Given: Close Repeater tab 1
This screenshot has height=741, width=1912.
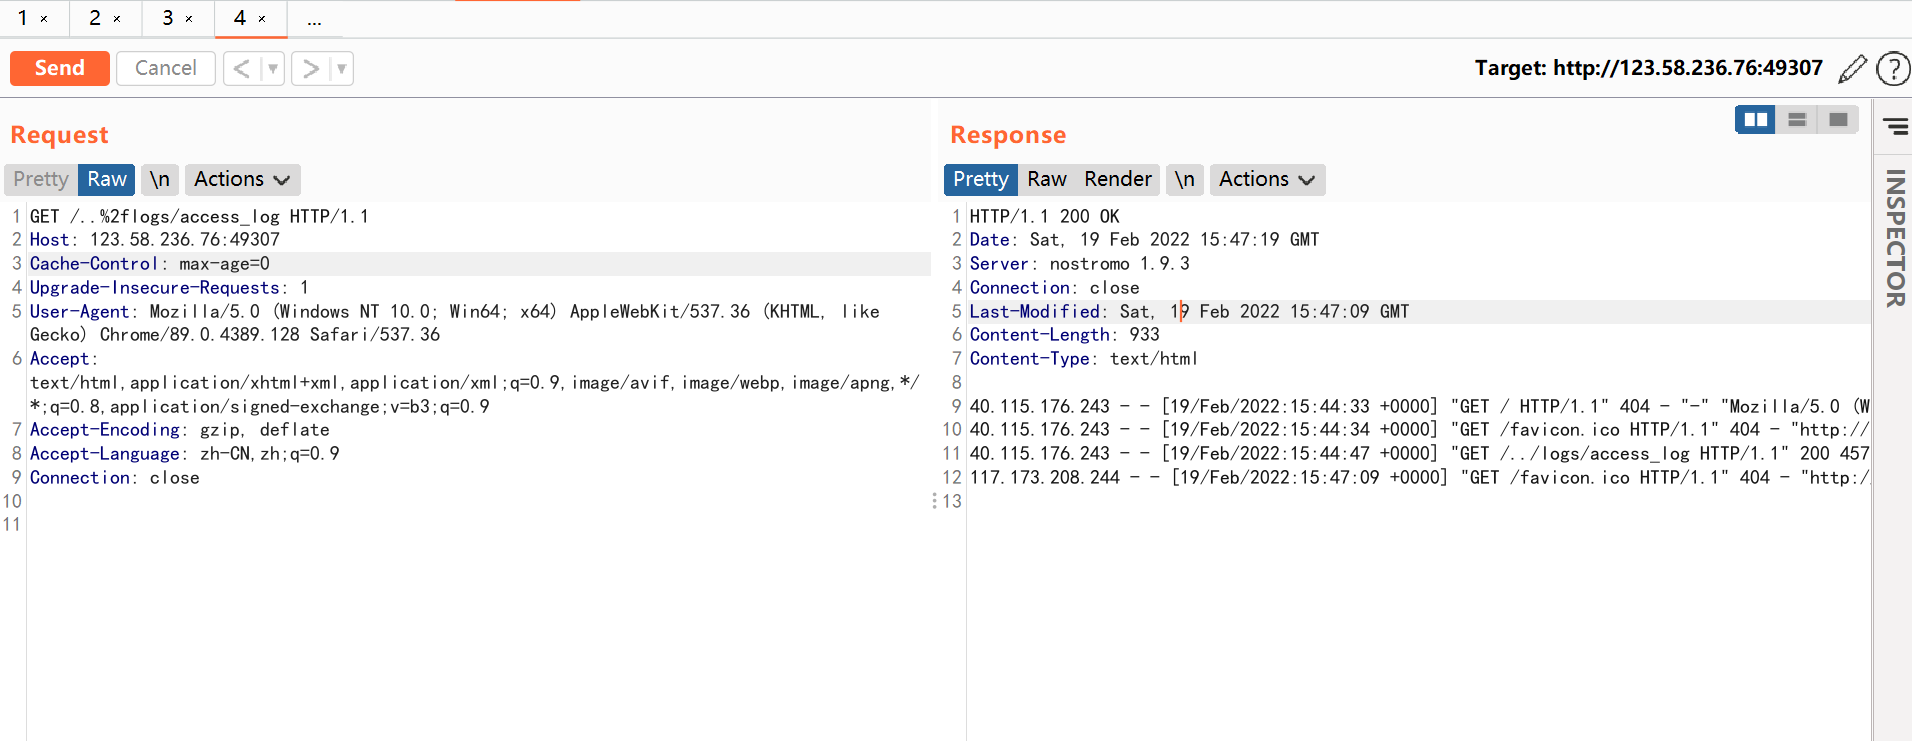Looking at the screenshot, I should click(44, 19).
